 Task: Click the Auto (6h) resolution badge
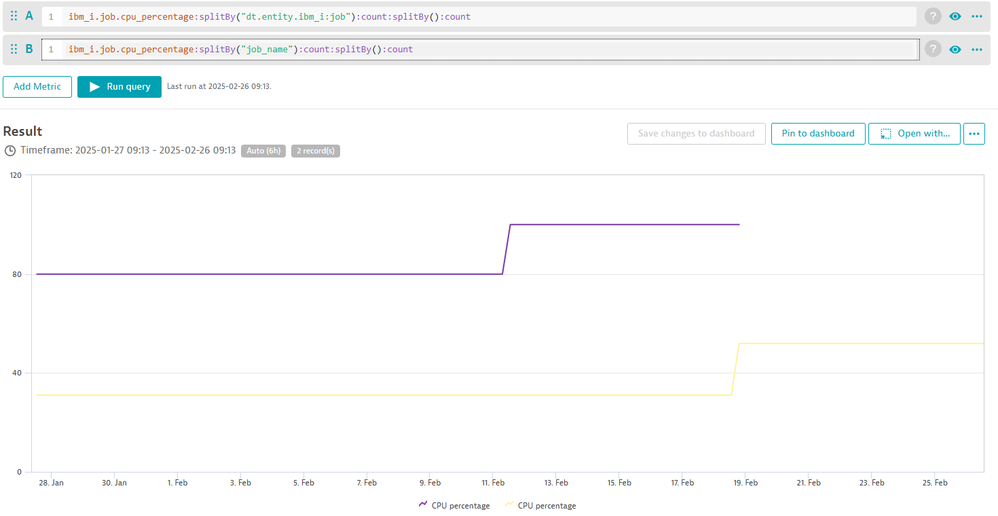[x=263, y=151]
